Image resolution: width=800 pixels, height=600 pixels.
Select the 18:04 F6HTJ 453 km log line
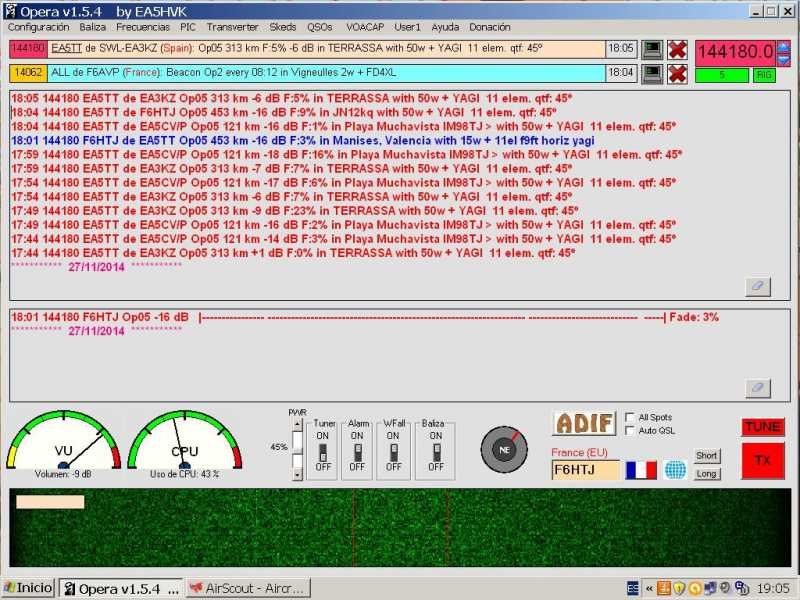284,113
